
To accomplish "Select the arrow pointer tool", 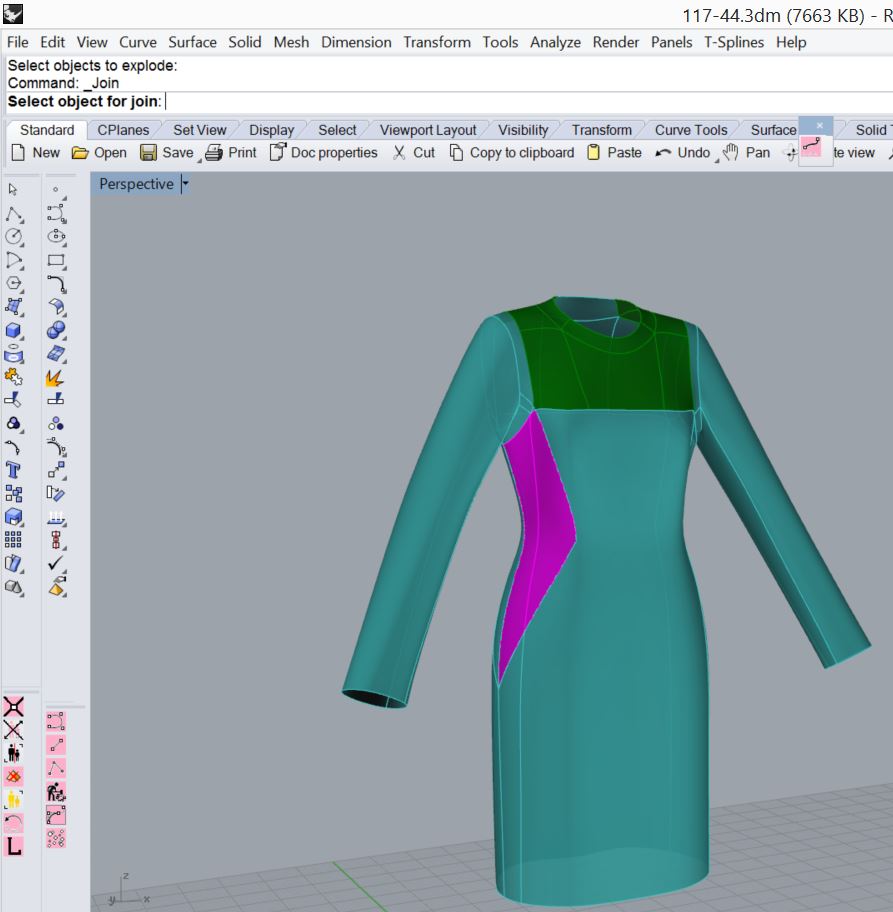I will (x=13, y=189).
